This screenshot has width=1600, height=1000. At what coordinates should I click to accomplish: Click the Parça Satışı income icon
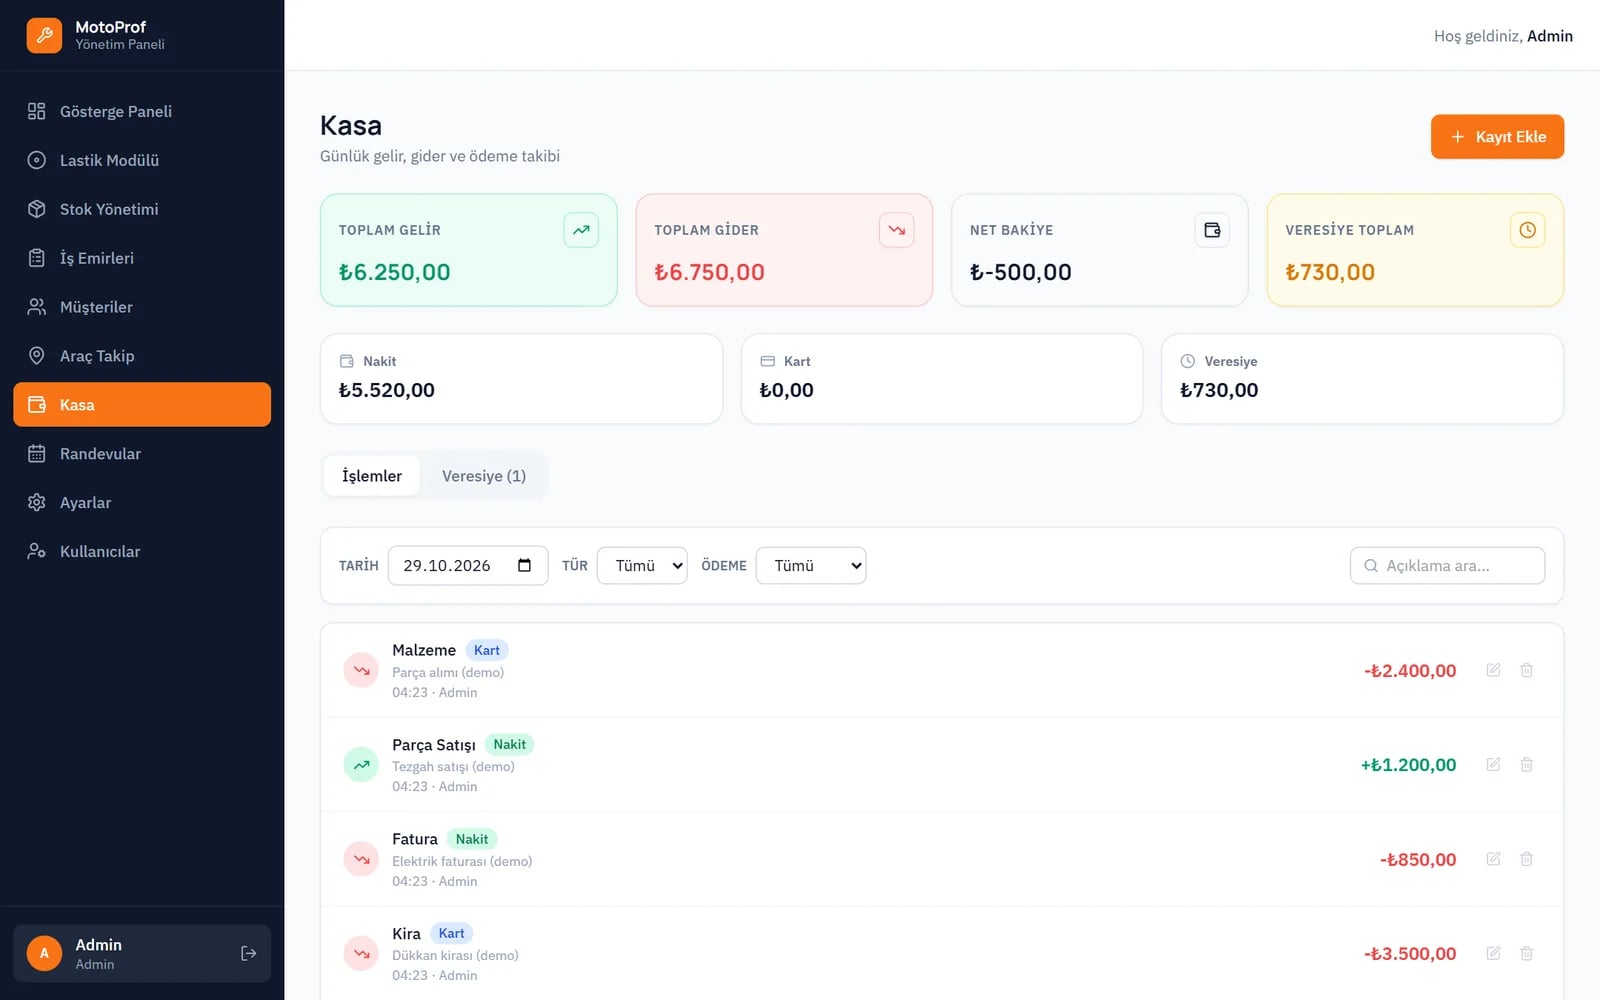point(361,765)
